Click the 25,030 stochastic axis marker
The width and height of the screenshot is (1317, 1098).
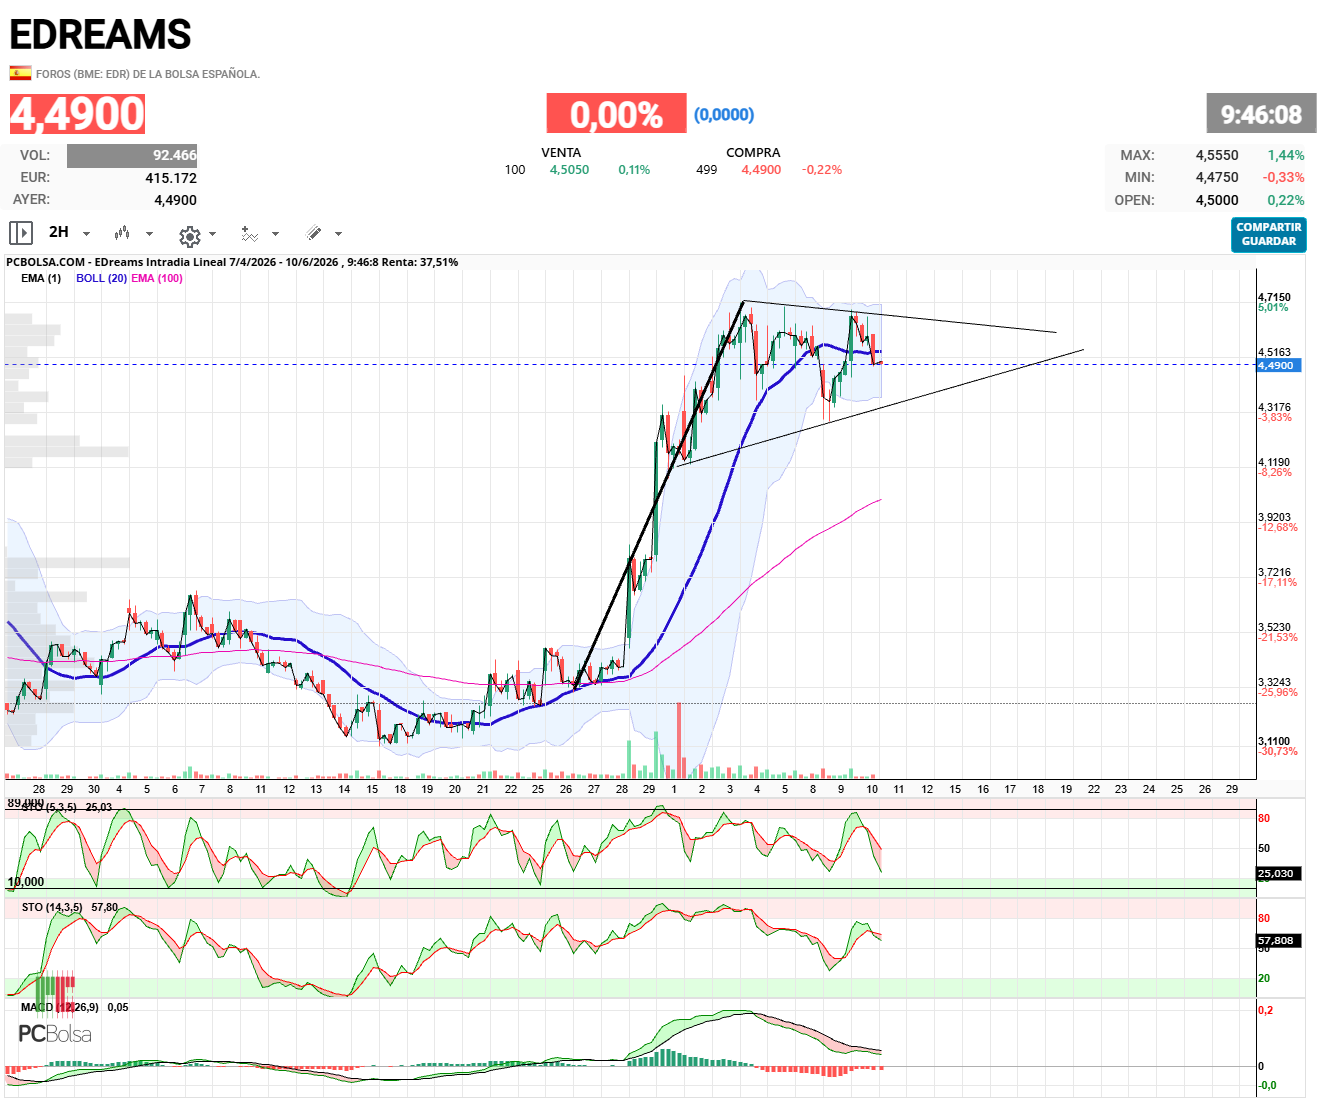point(1276,874)
